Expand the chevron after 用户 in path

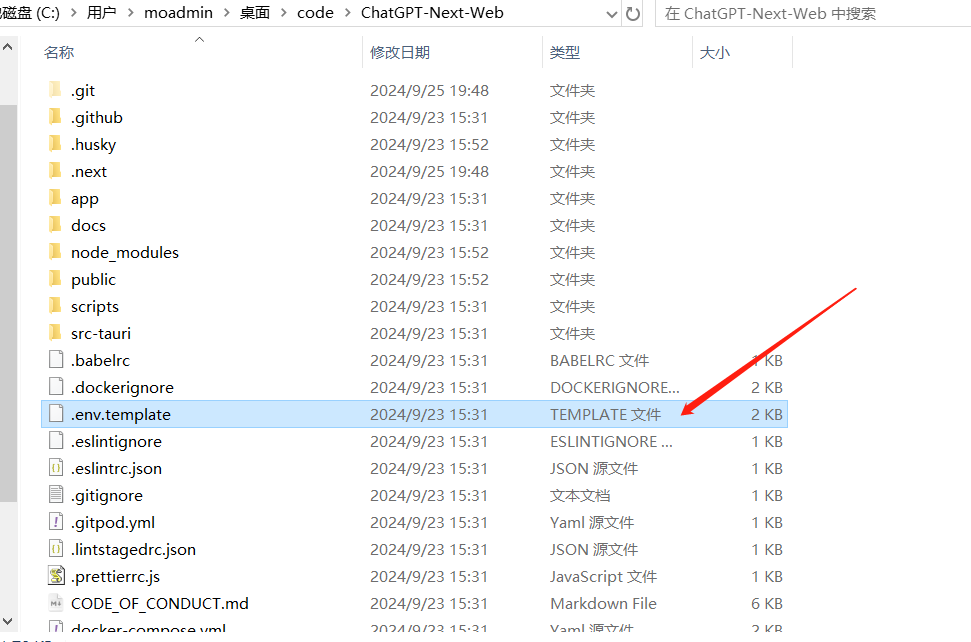[131, 13]
